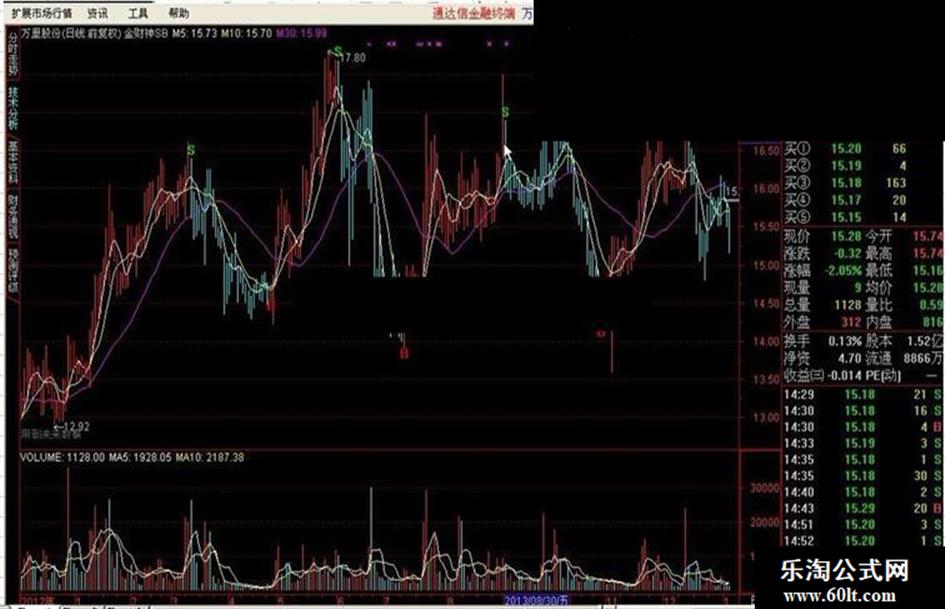Select the 14:29 tick row
The width and height of the screenshot is (945, 609).
(x=863, y=394)
